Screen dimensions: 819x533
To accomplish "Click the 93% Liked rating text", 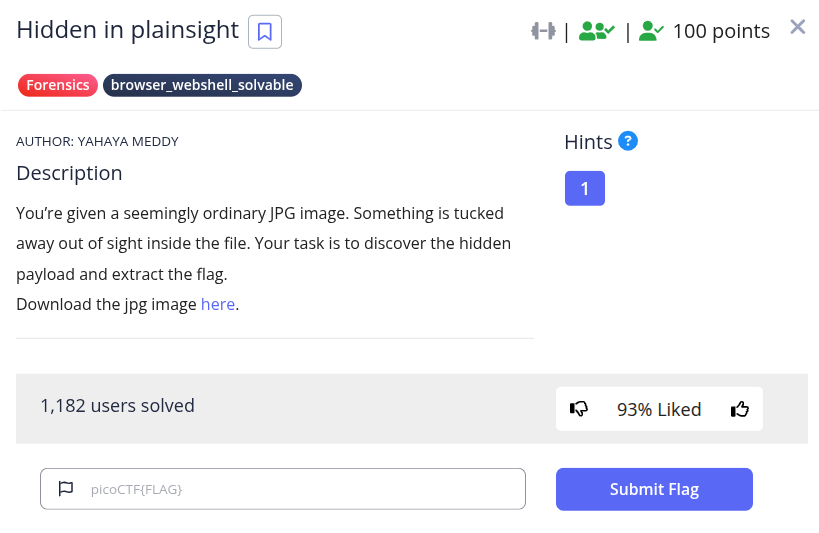I will click(x=659, y=409).
